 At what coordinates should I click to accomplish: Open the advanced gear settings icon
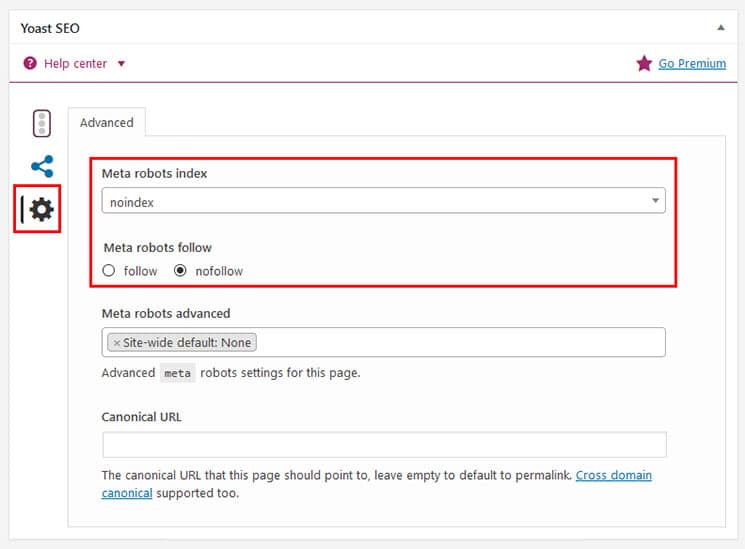[41, 210]
